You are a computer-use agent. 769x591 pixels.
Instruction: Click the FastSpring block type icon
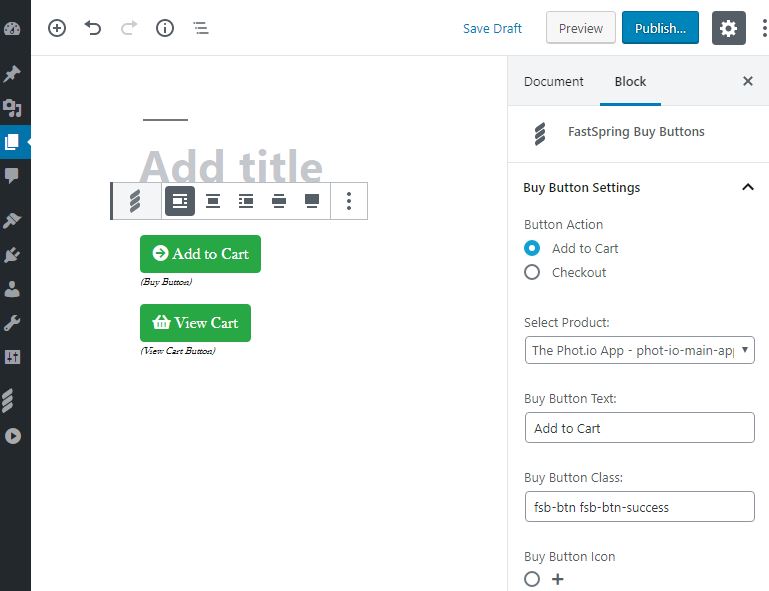click(136, 201)
